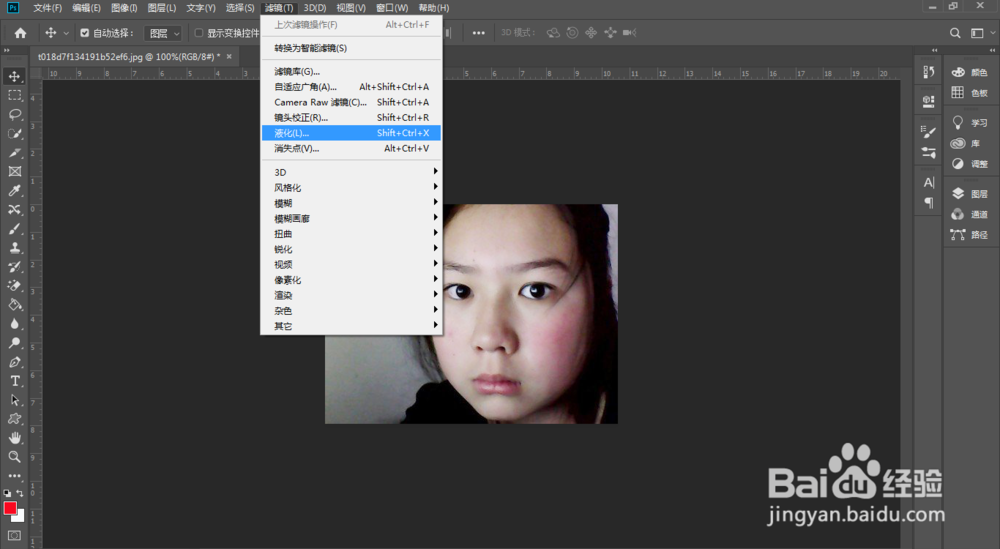
Task: Expand the 锐化 filter submenu
Action: coord(351,249)
